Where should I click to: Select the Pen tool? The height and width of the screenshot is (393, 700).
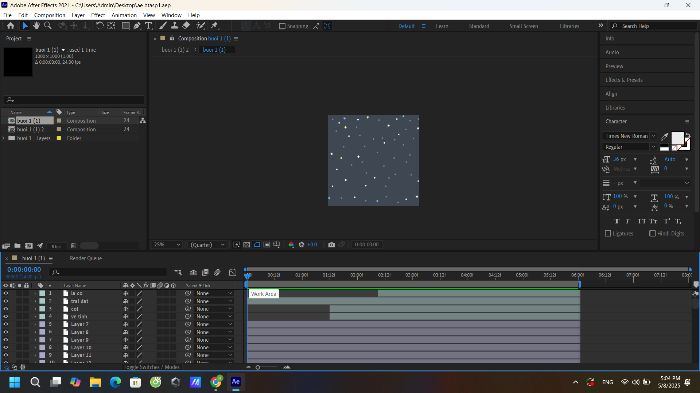(137, 26)
